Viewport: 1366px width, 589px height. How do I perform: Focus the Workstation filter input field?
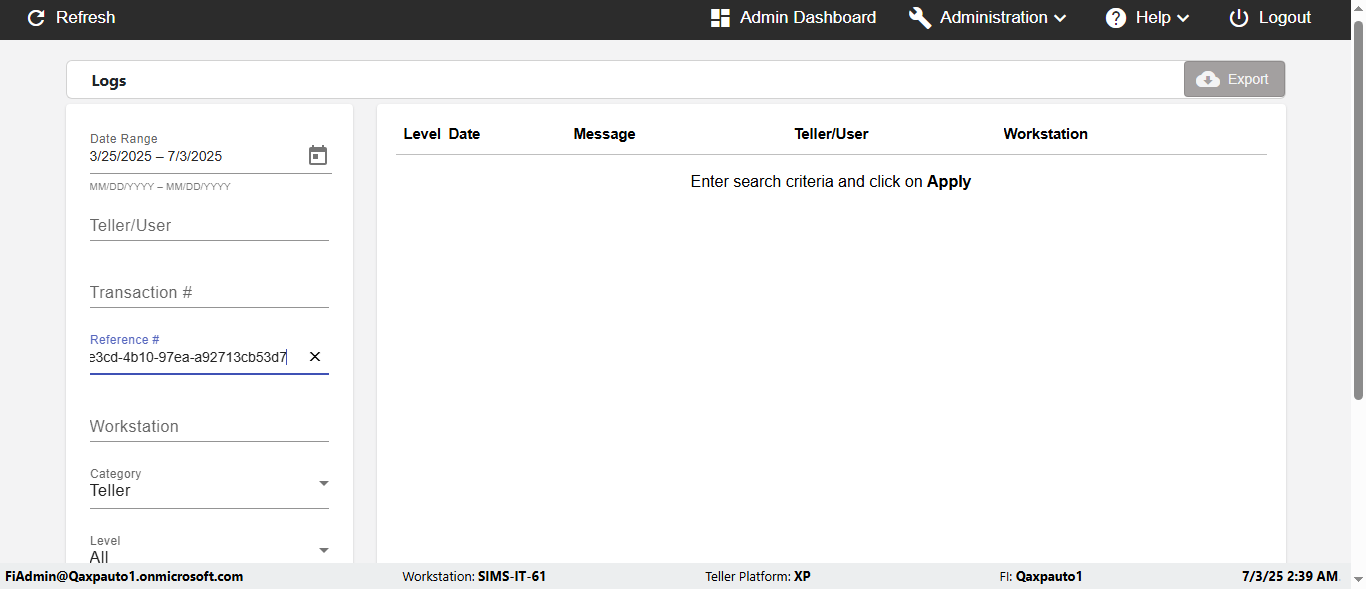[209, 427]
